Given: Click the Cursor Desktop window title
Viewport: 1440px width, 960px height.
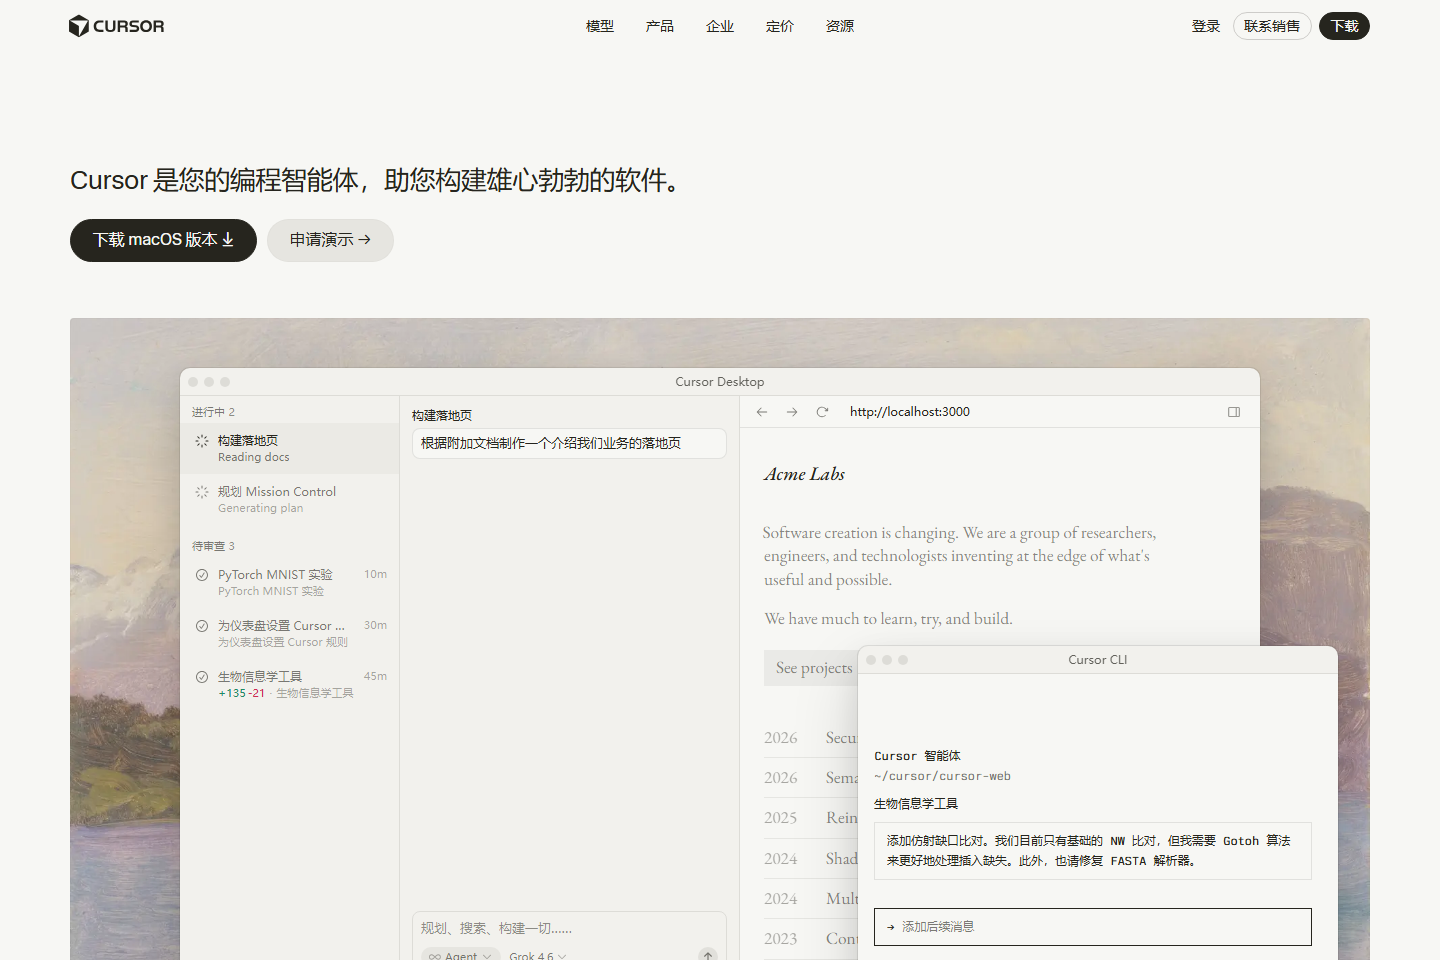Looking at the screenshot, I should point(720,382).
